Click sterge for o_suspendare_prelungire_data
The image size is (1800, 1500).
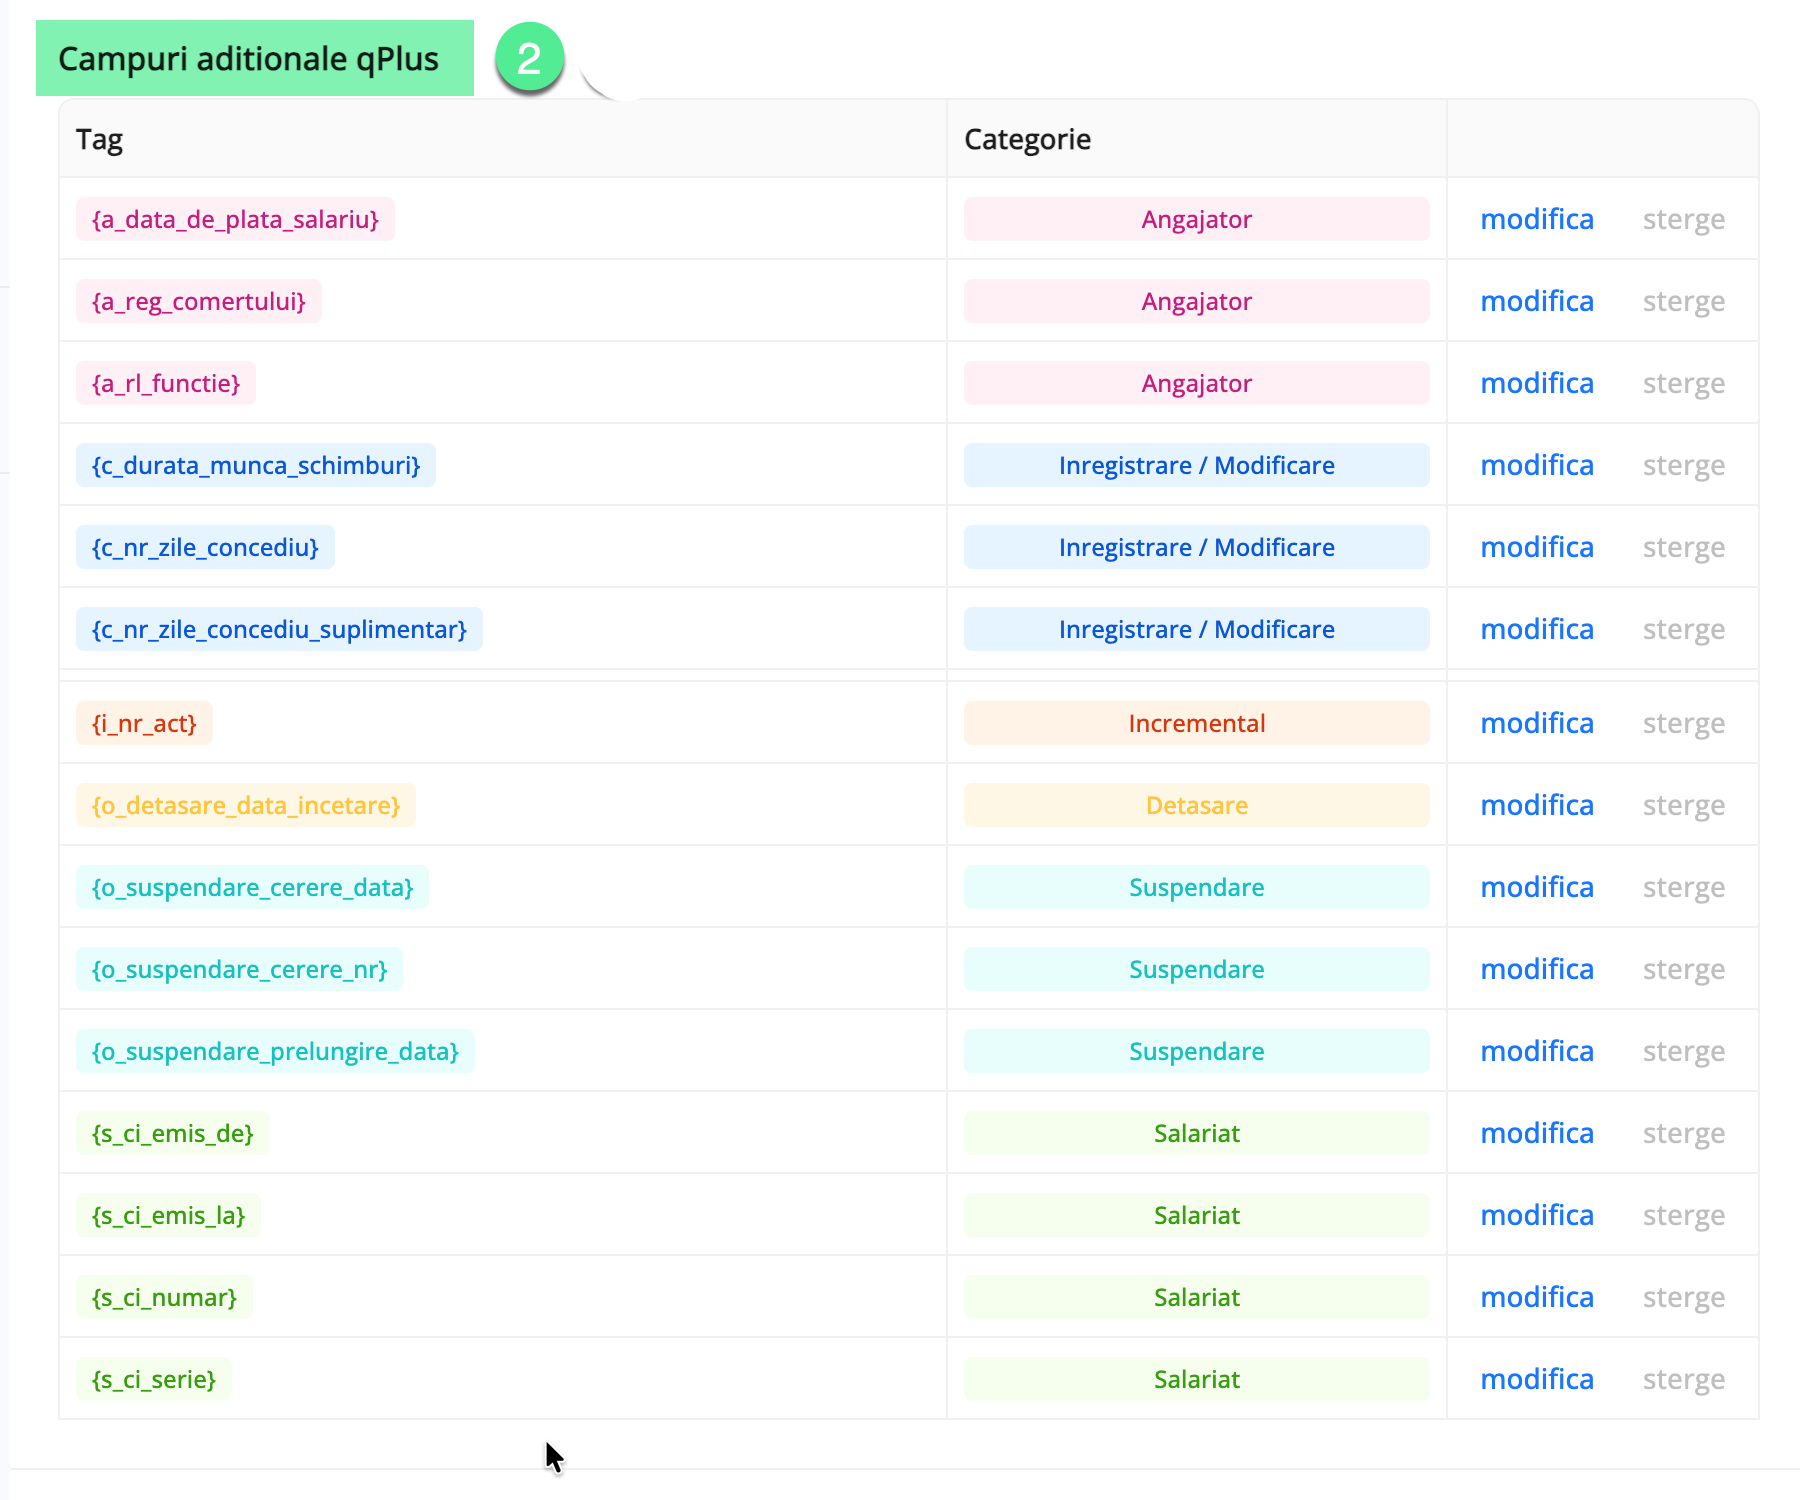tap(1683, 1051)
